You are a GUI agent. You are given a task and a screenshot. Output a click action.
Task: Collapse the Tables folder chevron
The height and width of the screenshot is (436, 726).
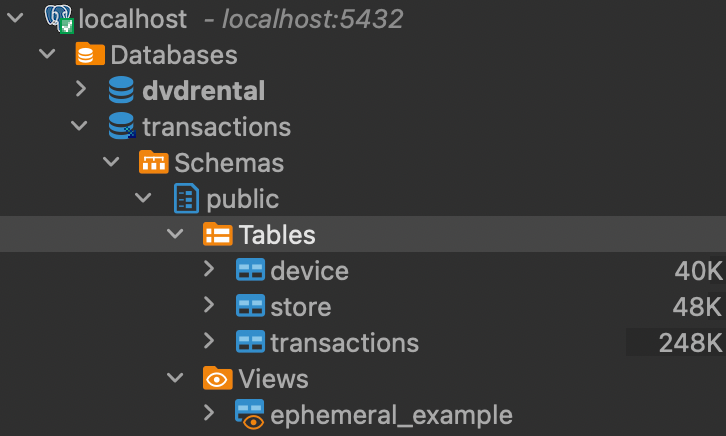point(175,234)
